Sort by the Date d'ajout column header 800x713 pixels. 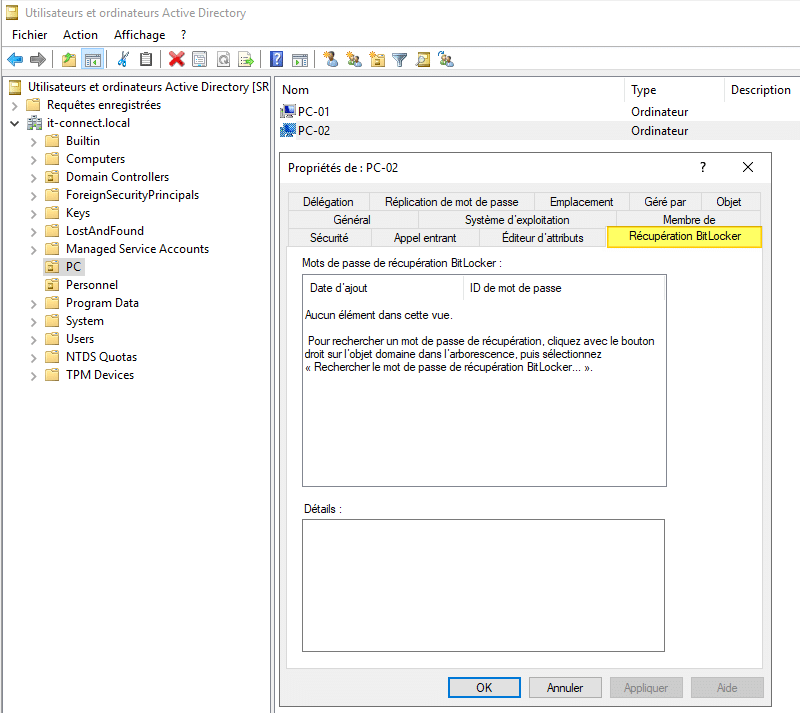click(339, 288)
